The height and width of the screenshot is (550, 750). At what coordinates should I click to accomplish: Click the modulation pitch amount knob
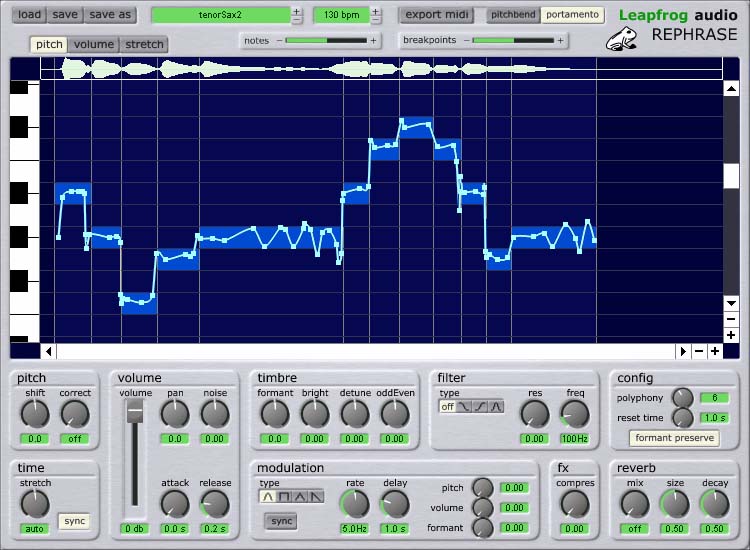pos(483,488)
